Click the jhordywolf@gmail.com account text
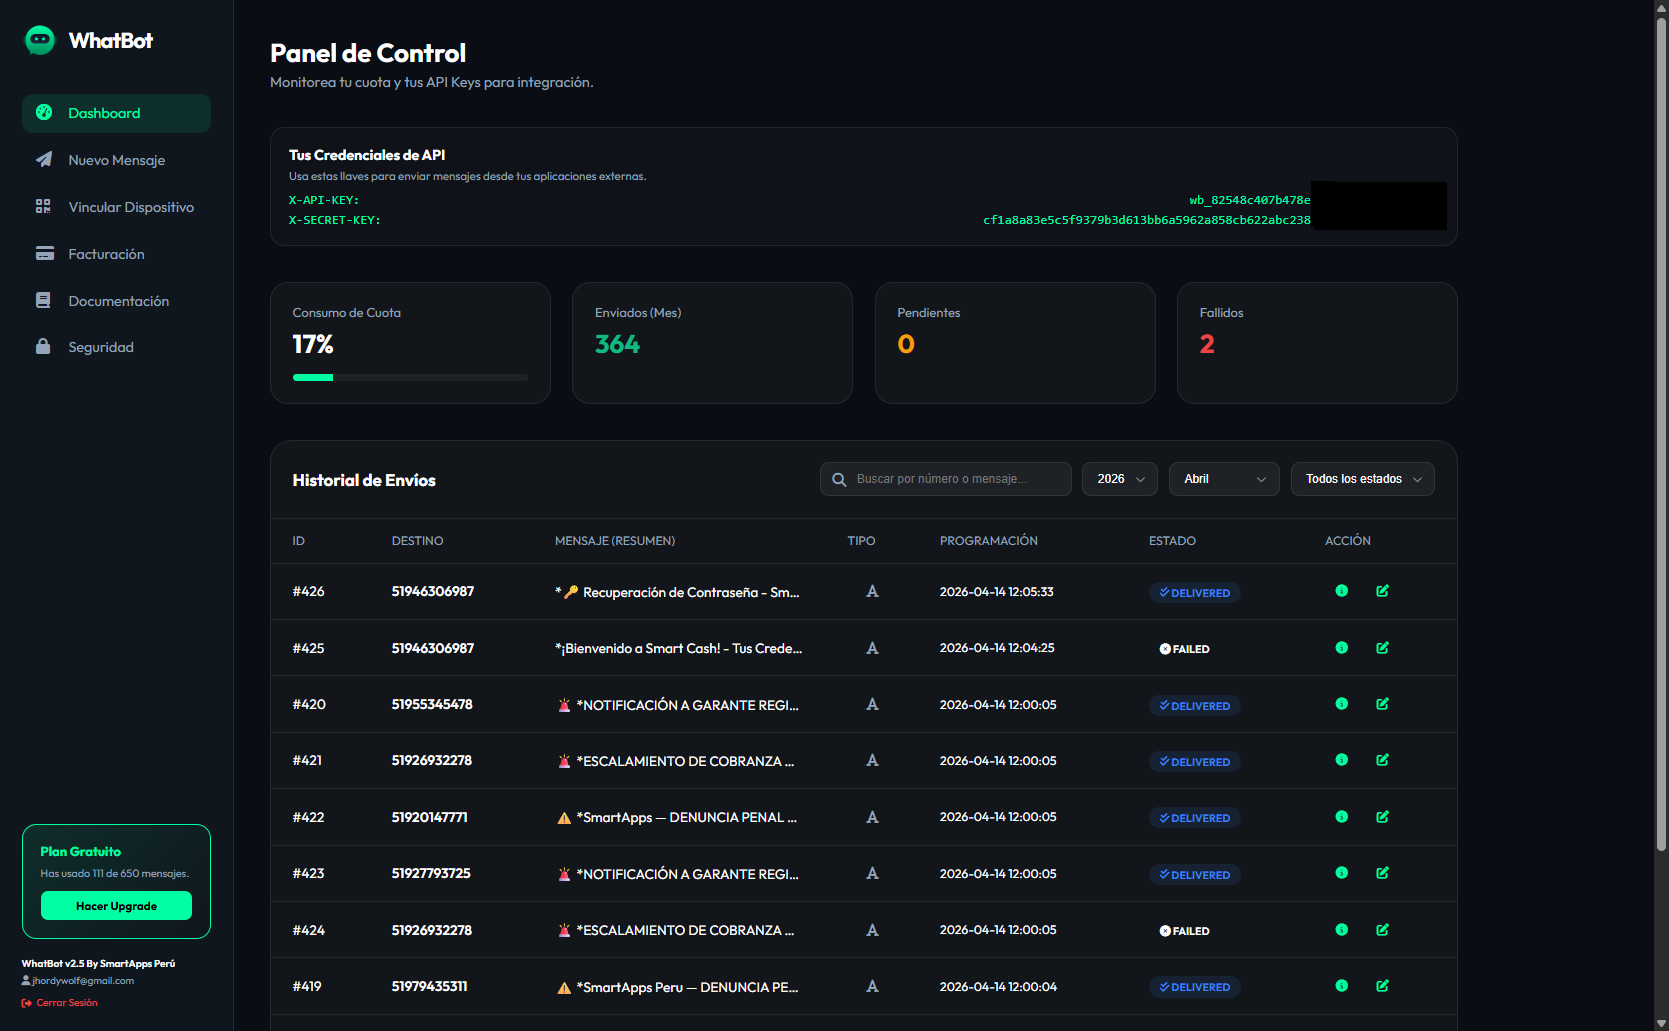 coord(83,981)
